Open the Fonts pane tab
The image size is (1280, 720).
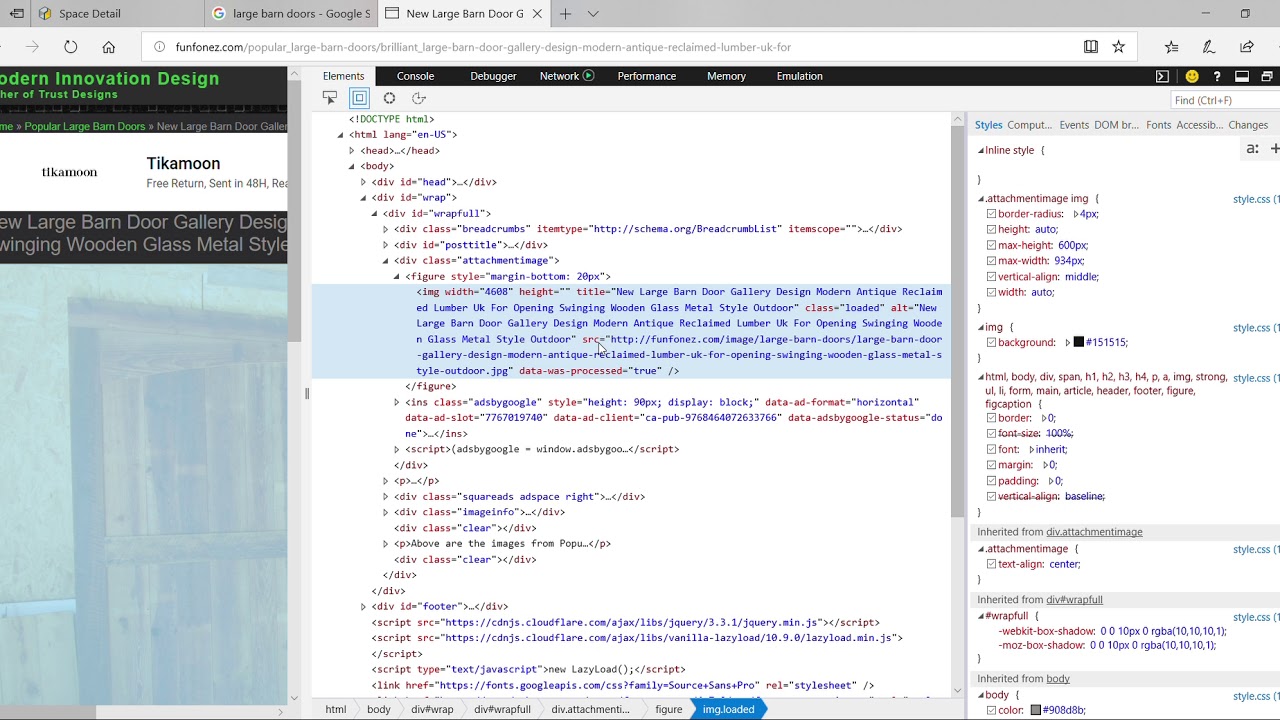point(1159,125)
